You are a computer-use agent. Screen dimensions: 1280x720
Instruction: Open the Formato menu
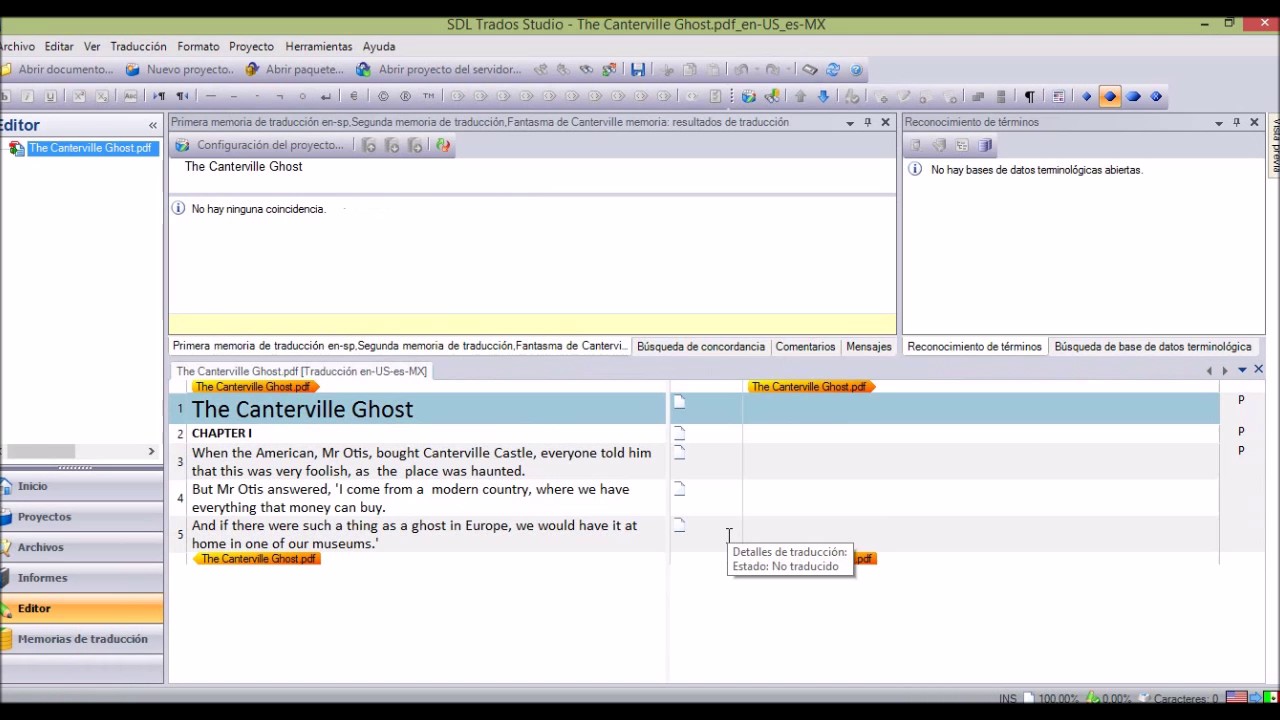(198, 47)
